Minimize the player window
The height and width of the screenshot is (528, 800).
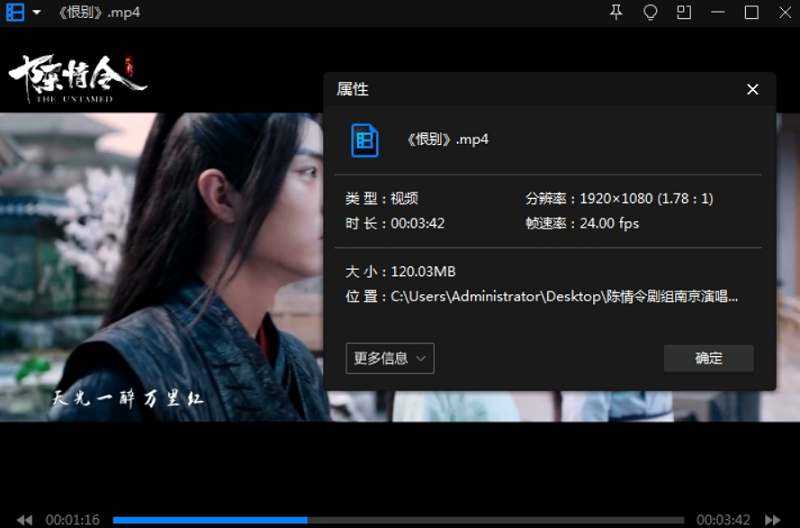click(x=718, y=13)
